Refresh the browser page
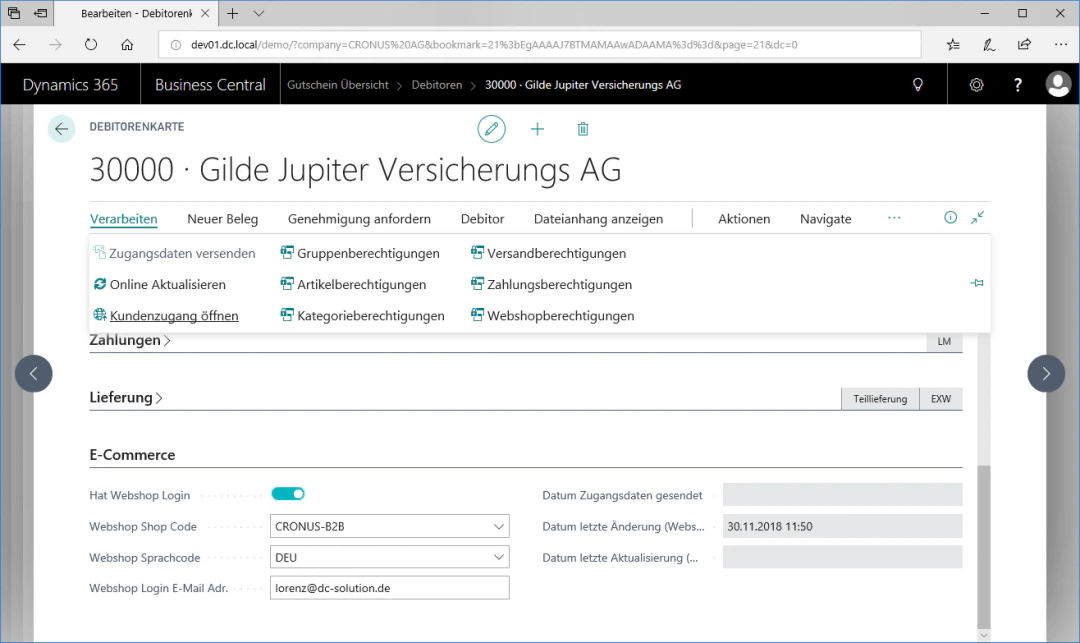This screenshot has height=643, width=1080. (x=91, y=45)
